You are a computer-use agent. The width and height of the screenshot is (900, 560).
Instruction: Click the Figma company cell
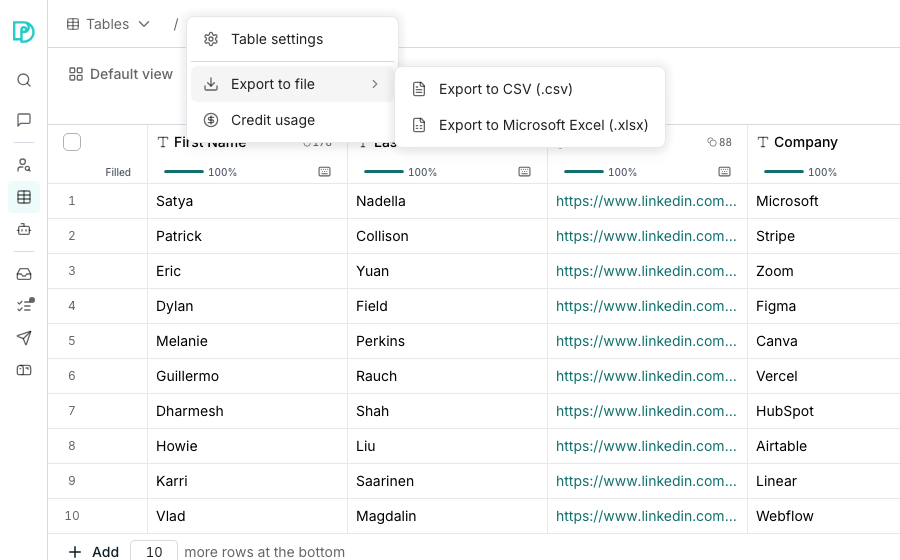click(824, 306)
